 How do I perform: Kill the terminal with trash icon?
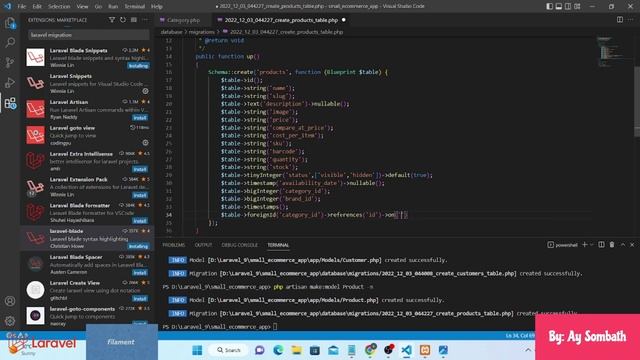[612, 244]
